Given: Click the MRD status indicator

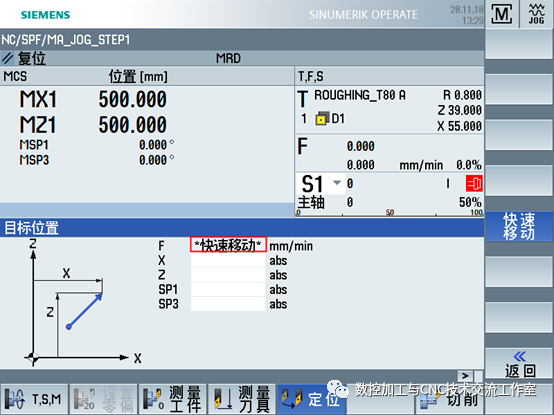Looking at the screenshot, I should tap(228, 58).
